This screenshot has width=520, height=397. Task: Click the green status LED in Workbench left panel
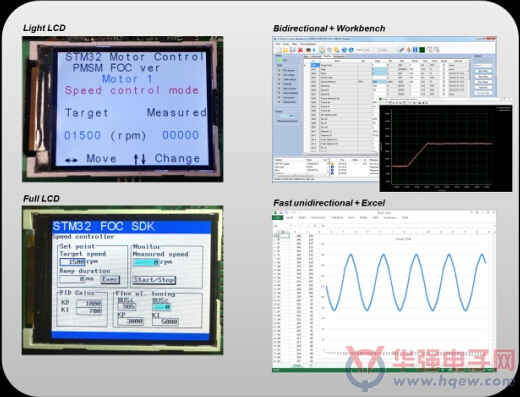279,60
